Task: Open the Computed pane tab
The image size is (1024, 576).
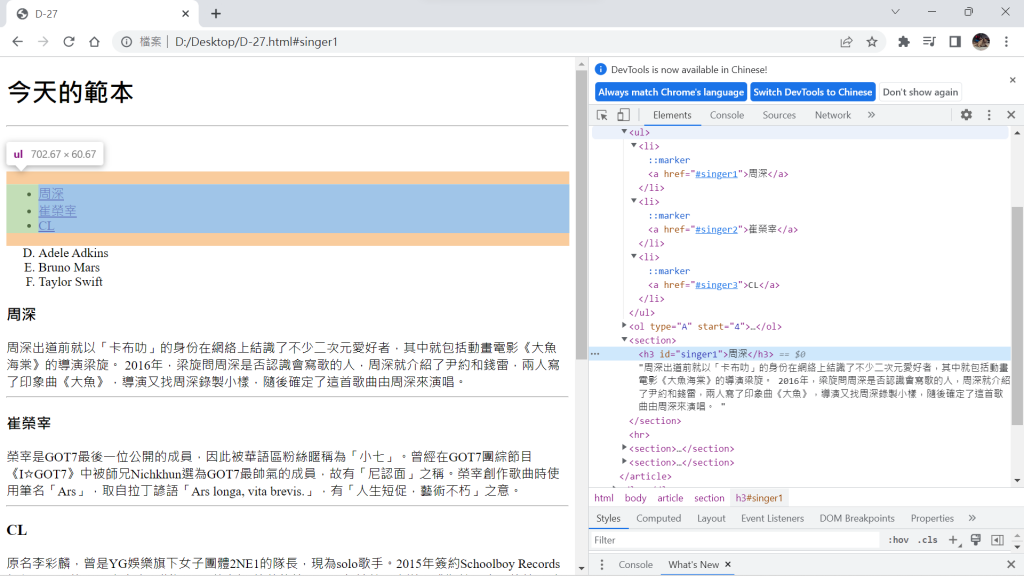Action: (658, 519)
